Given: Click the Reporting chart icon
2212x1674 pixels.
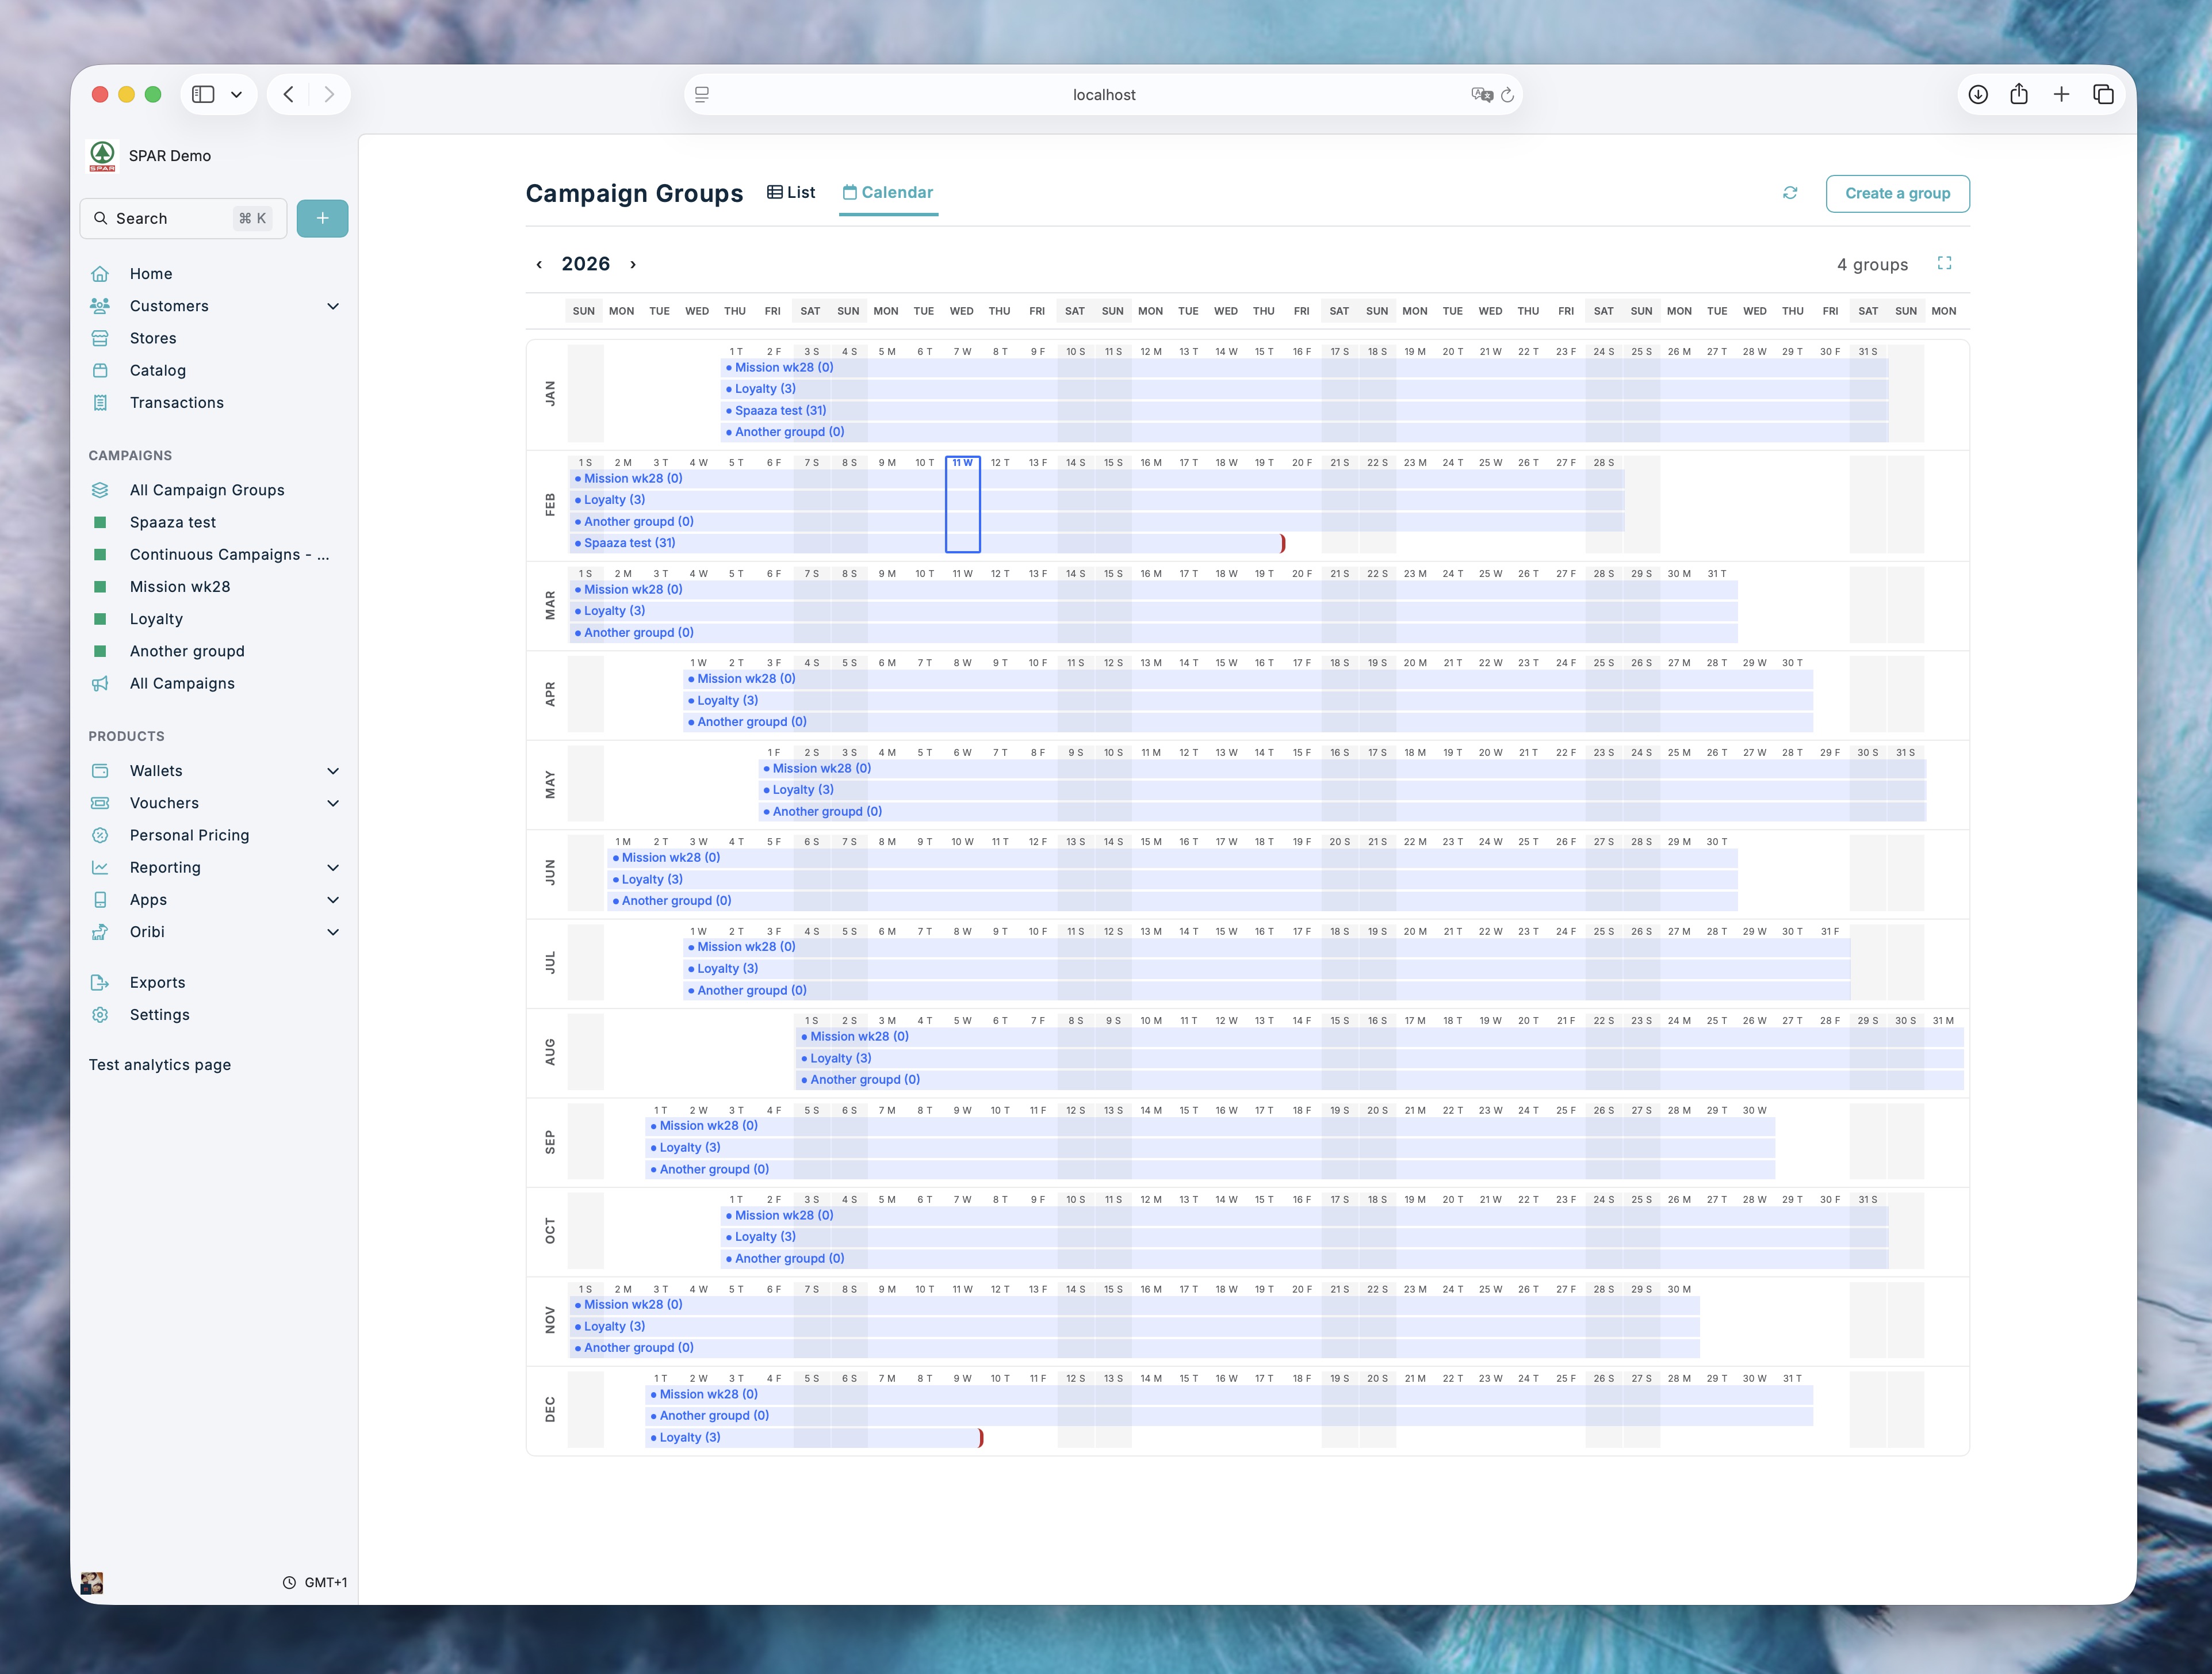Looking at the screenshot, I should point(101,867).
